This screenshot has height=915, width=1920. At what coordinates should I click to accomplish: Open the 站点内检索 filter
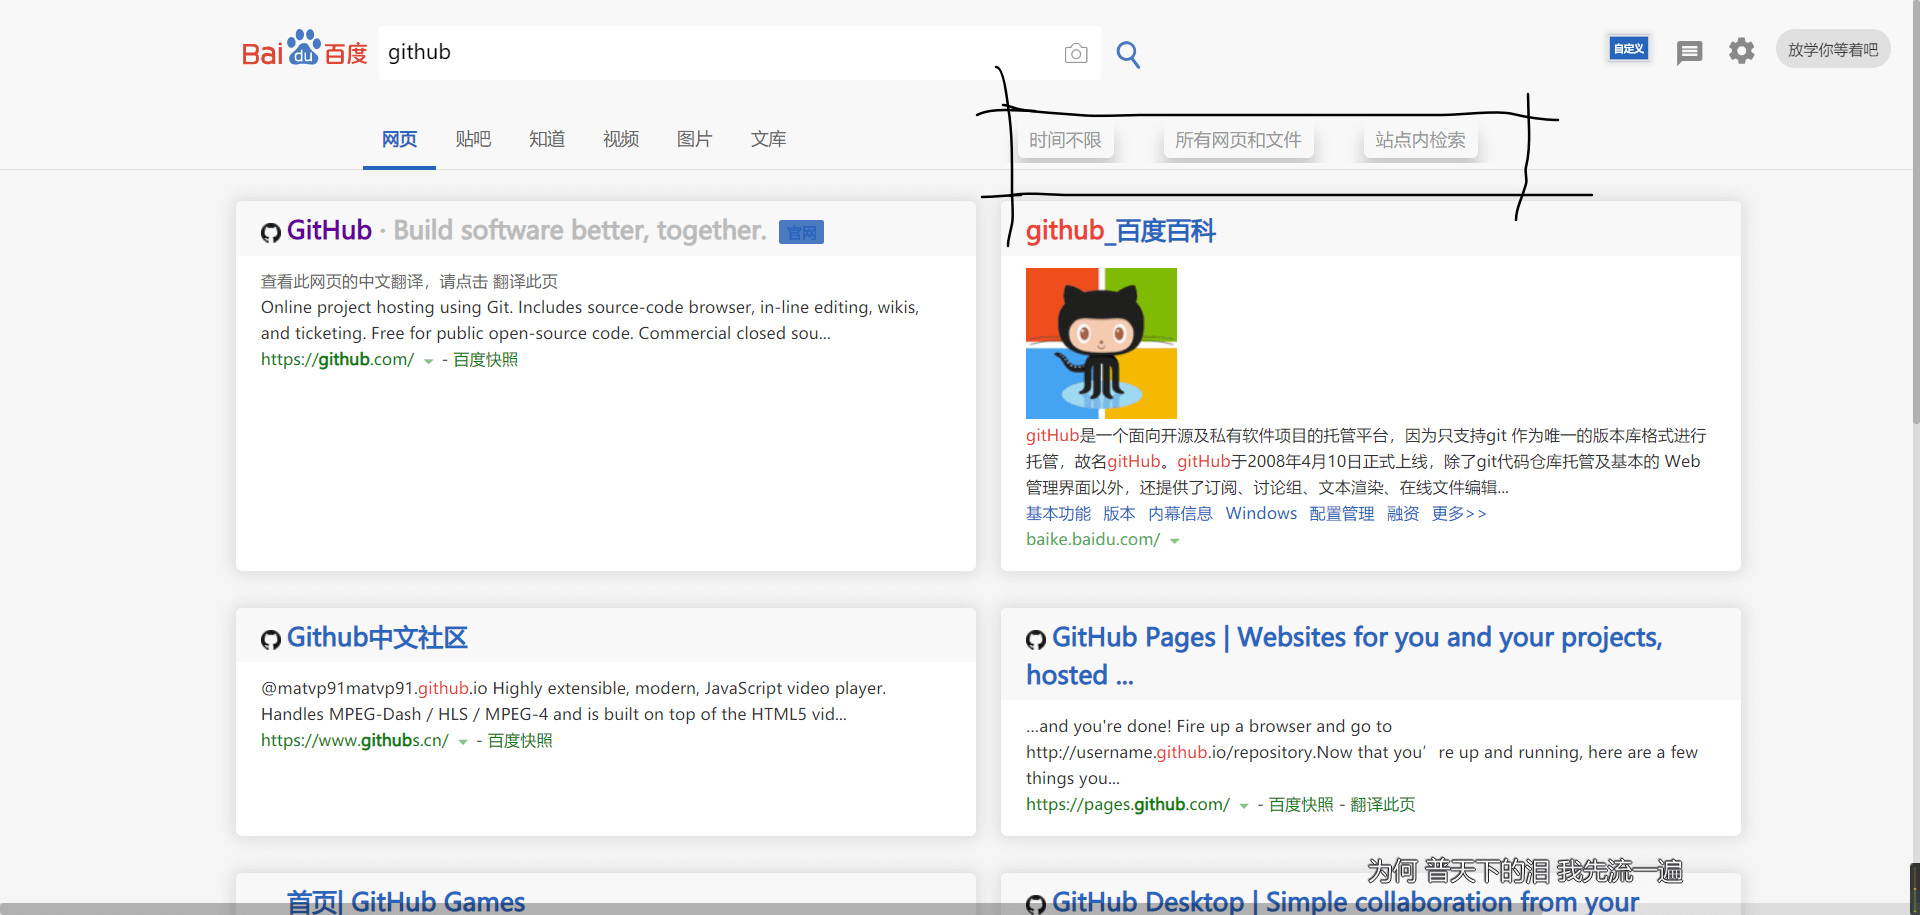[1420, 140]
